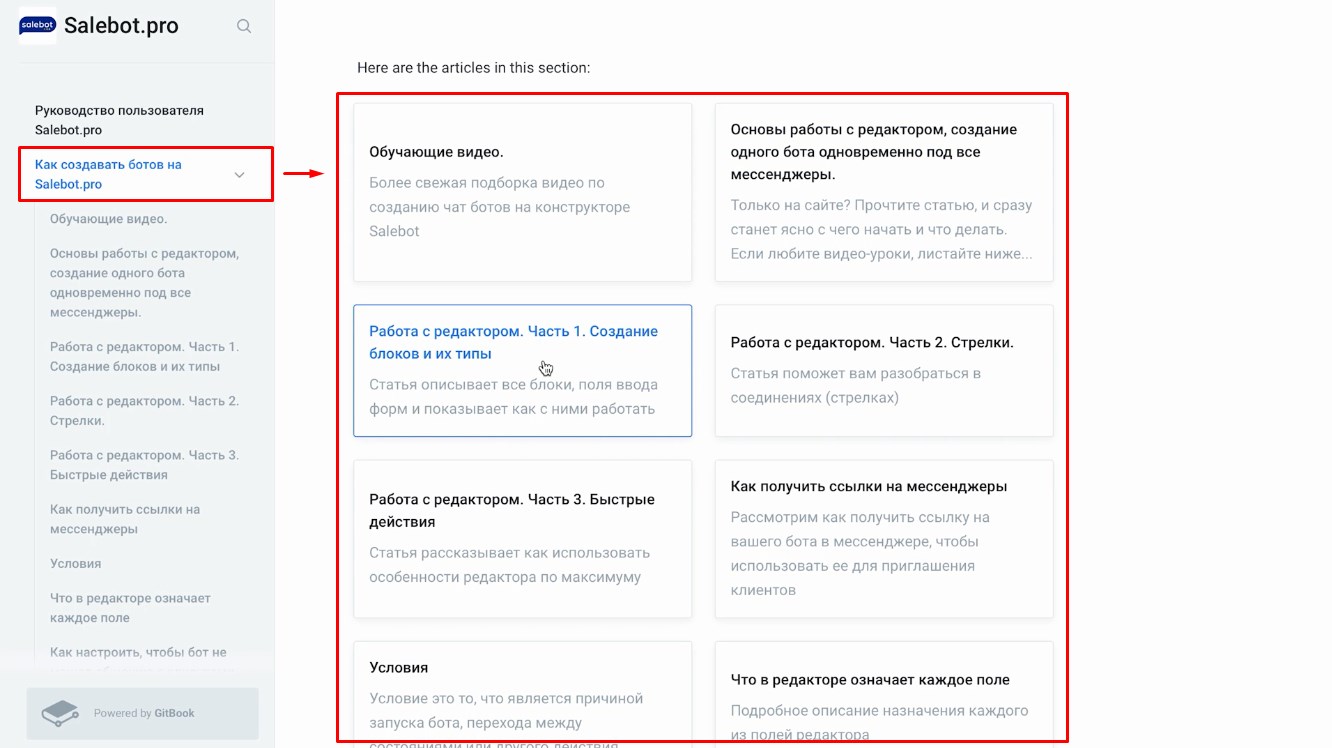The image size is (1332, 748).
Task: Open card 'Работа с редактором. Часть 1. Создание блоков'
Action: coord(522,370)
